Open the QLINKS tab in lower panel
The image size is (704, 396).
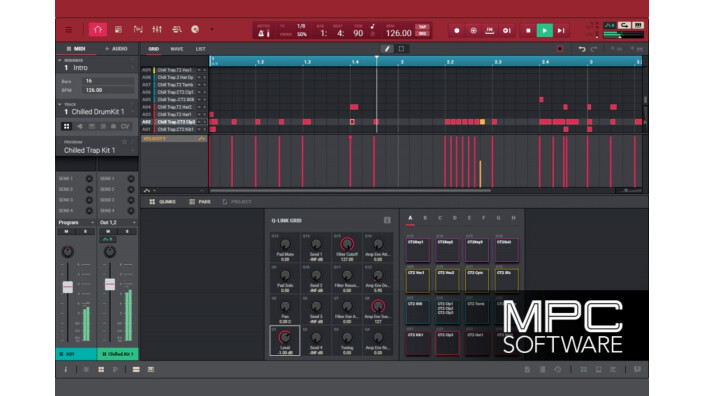click(x=163, y=202)
